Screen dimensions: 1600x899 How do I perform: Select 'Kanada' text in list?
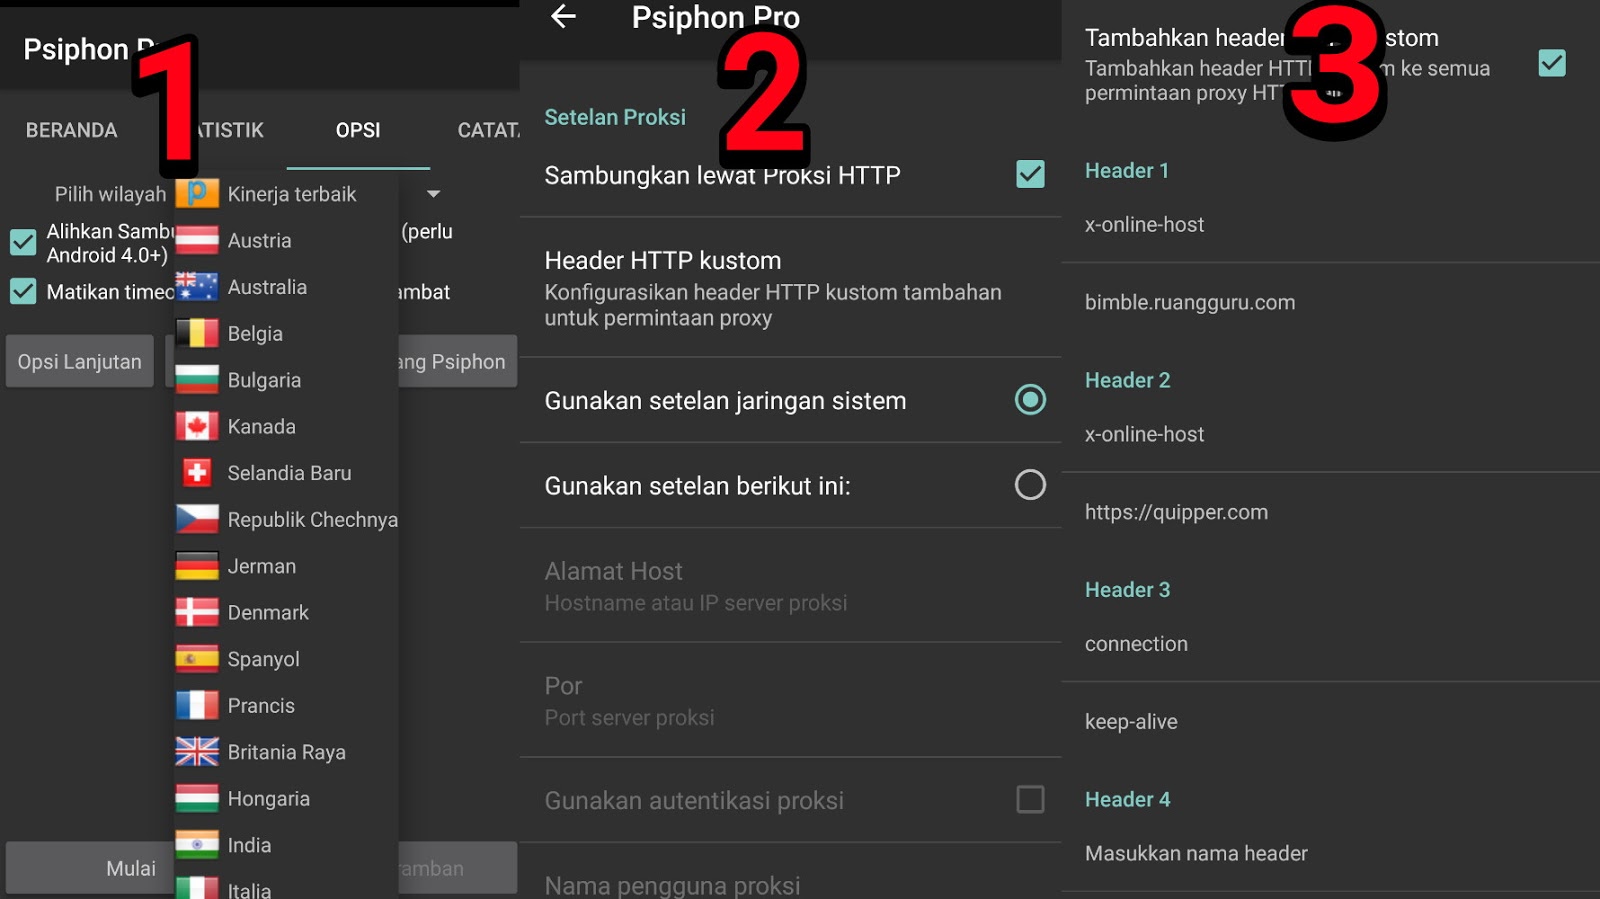(262, 426)
